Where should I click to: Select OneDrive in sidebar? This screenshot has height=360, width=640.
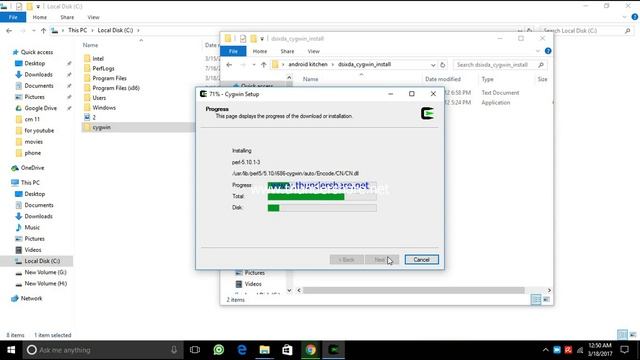point(32,168)
